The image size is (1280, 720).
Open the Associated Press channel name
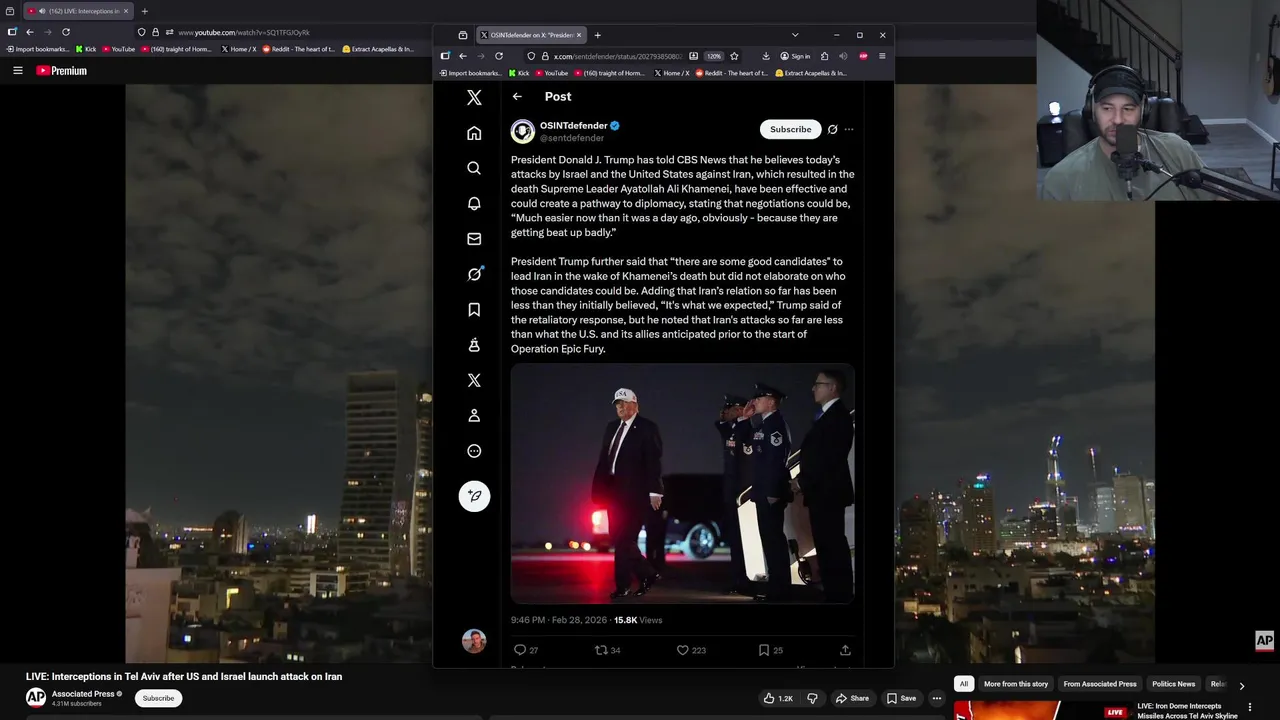pos(83,694)
